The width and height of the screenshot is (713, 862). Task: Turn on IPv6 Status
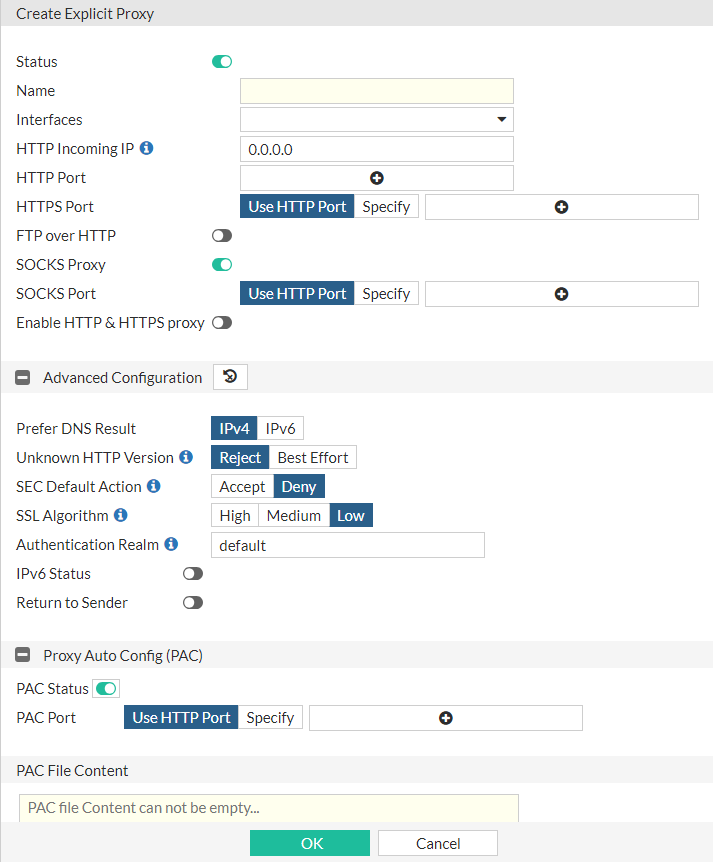pos(192,573)
